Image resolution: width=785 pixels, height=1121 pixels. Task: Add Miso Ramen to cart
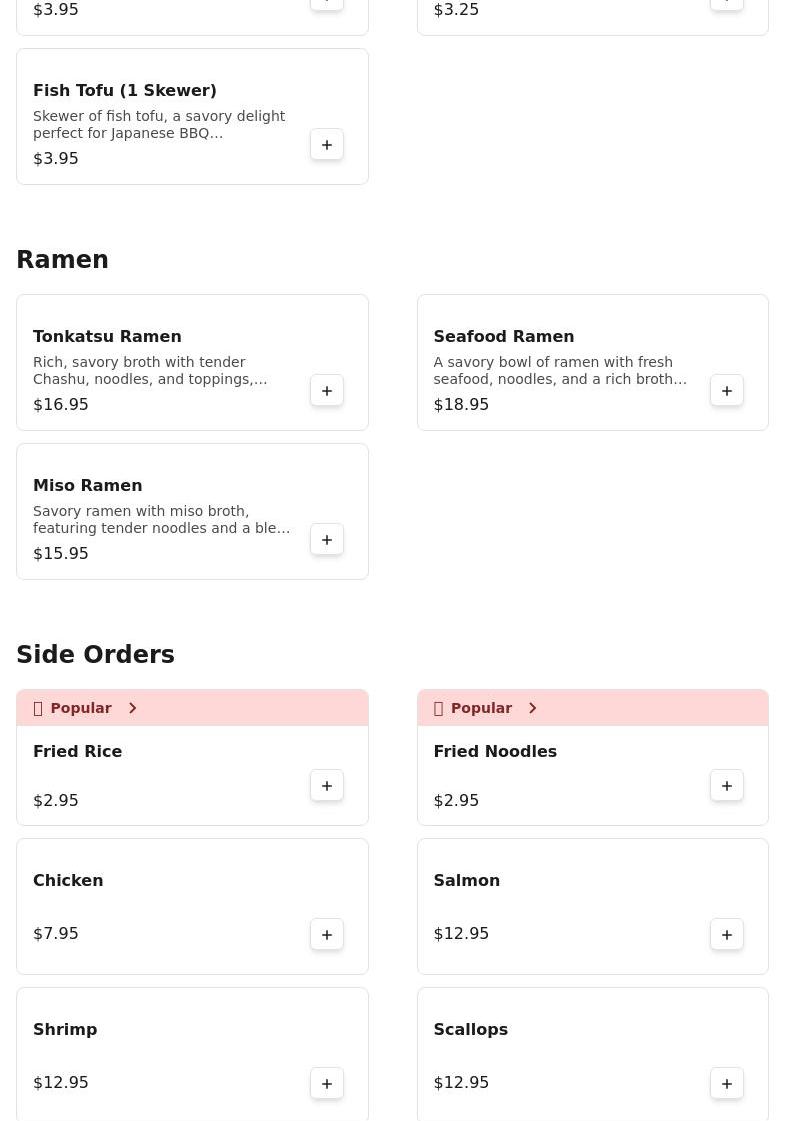point(327,540)
